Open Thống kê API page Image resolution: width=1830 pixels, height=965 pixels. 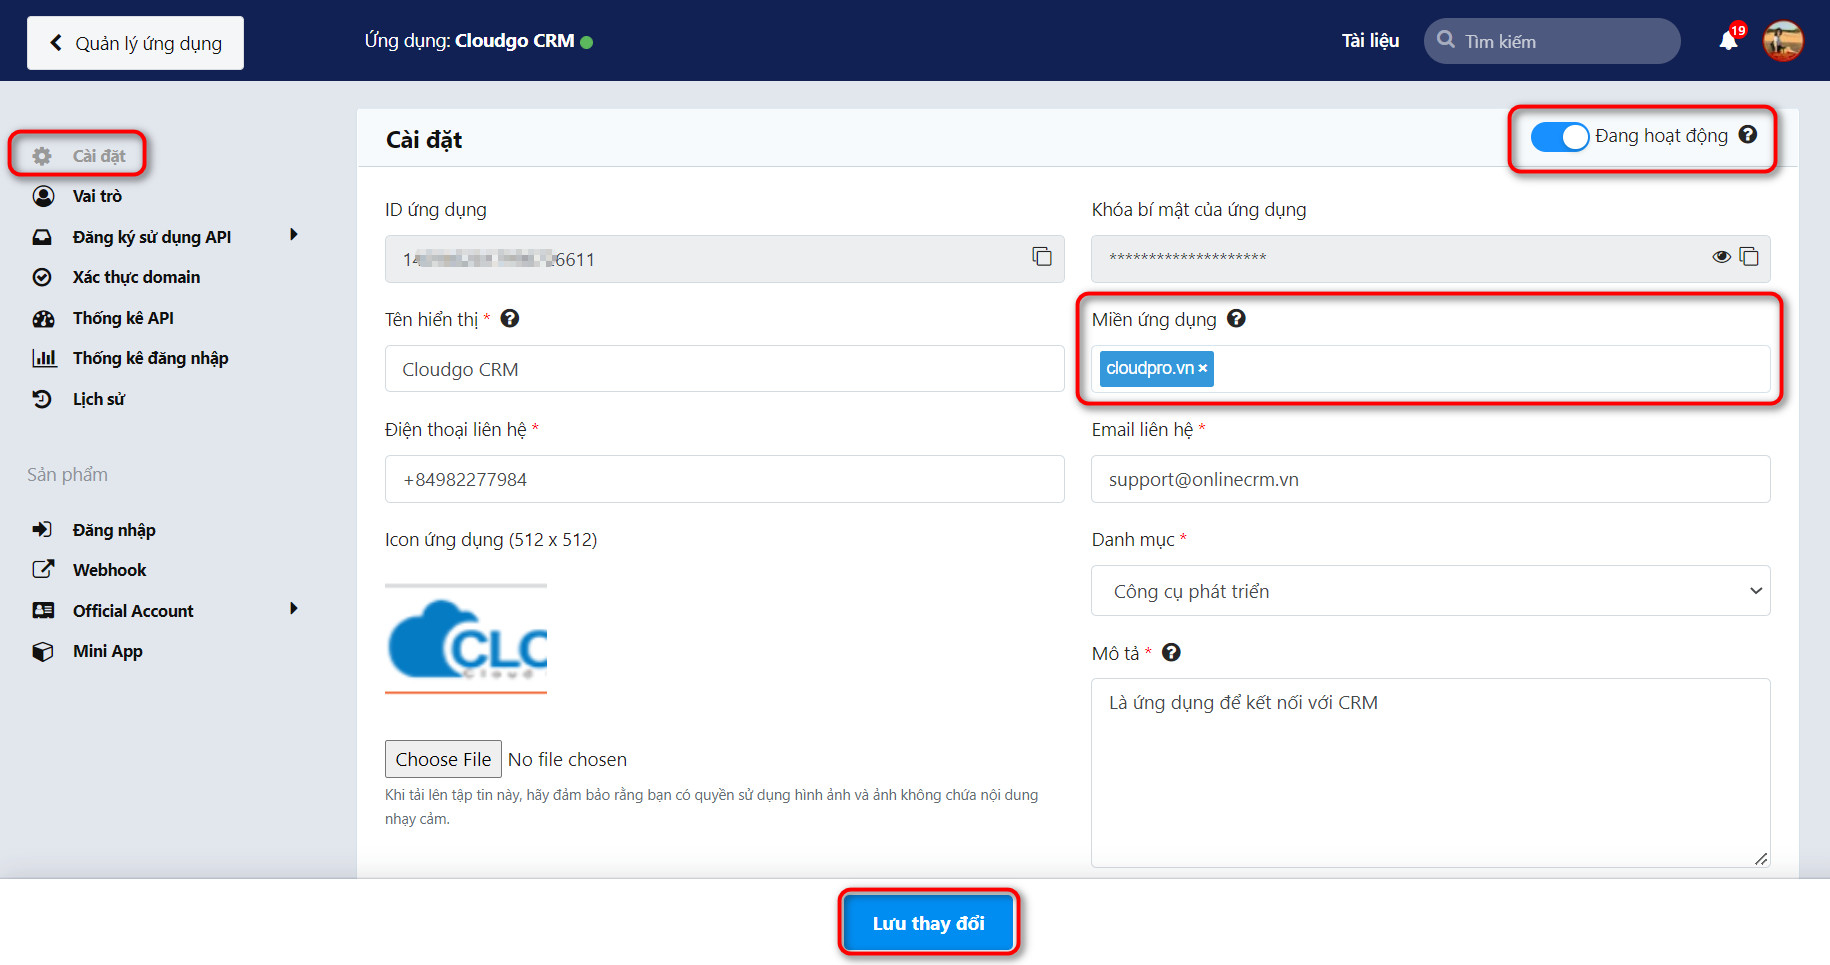(x=123, y=318)
